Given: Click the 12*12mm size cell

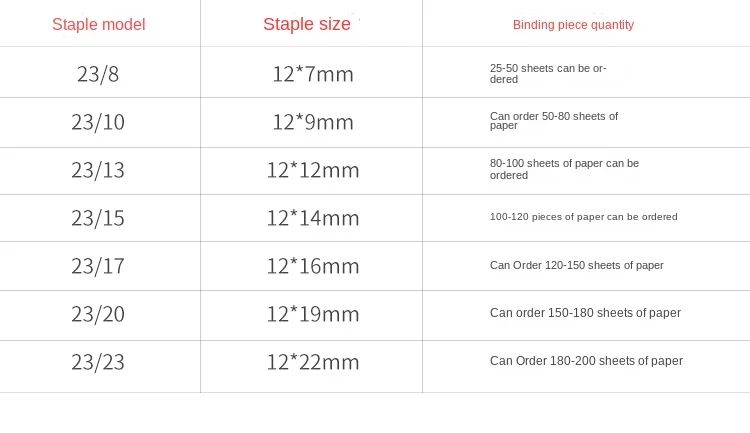Looking at the screenshot, I should coord(313,170).
